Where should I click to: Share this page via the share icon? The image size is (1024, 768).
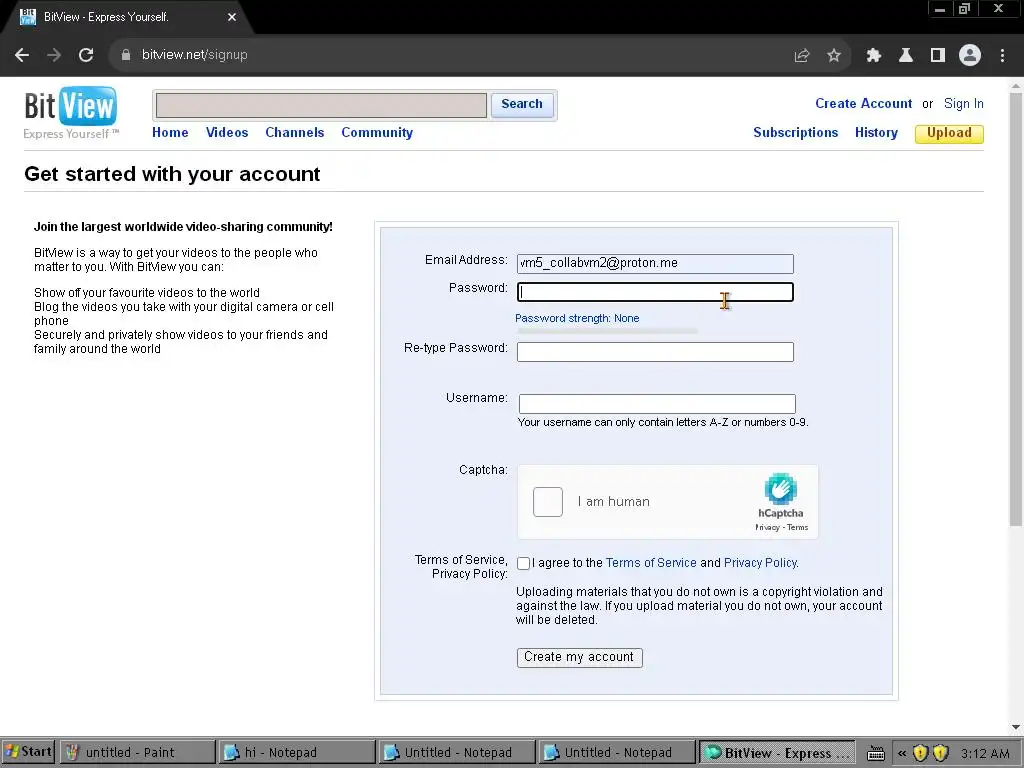click(801, 56)
